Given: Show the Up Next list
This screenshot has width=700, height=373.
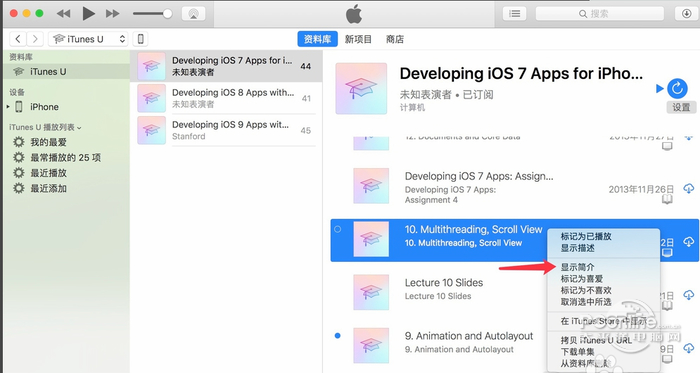Looking at the screenshot, I should point(514,14).
